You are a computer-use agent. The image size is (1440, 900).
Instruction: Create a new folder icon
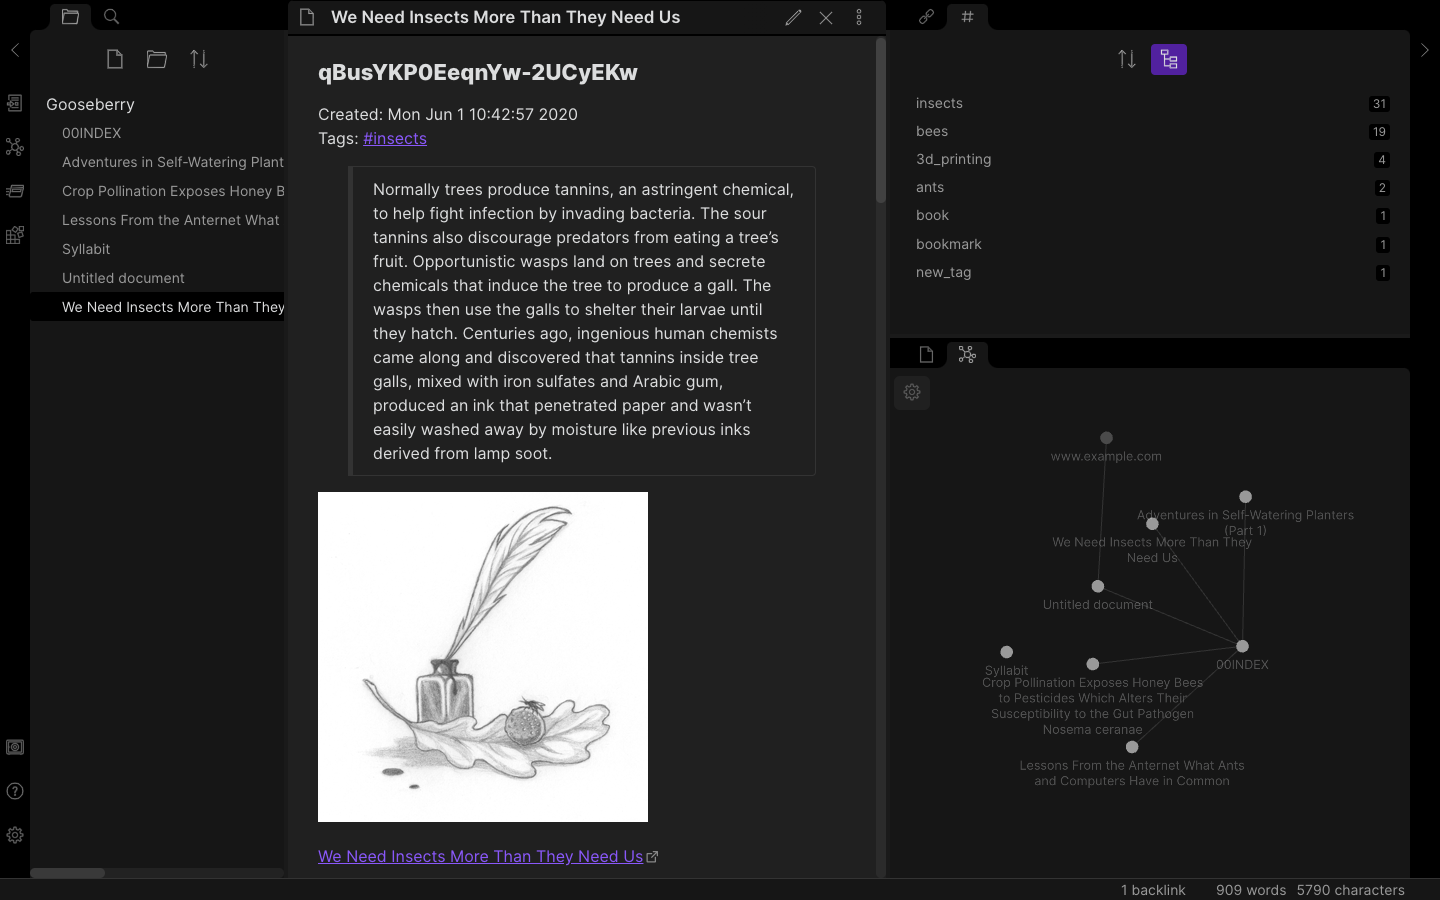point(157,60)
